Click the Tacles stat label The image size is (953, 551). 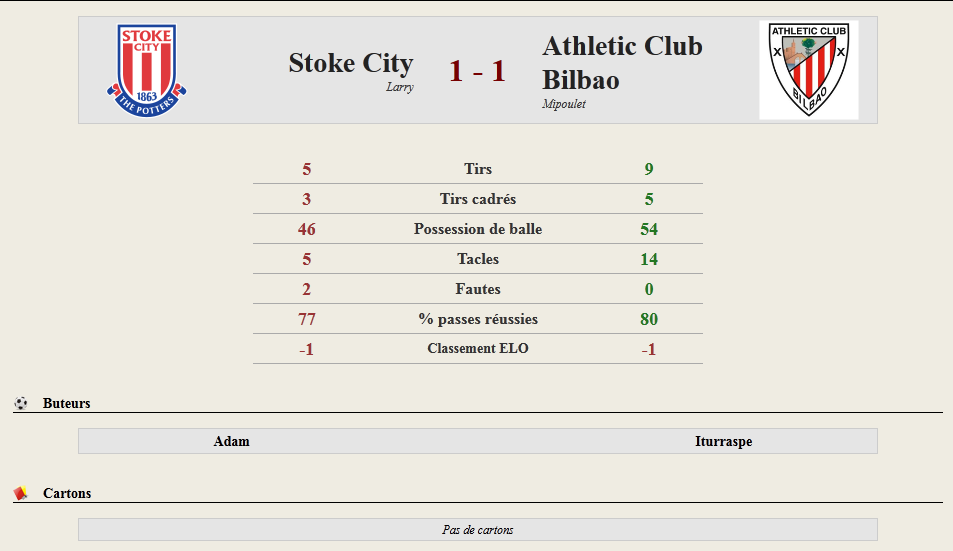[x=478, y=259]
